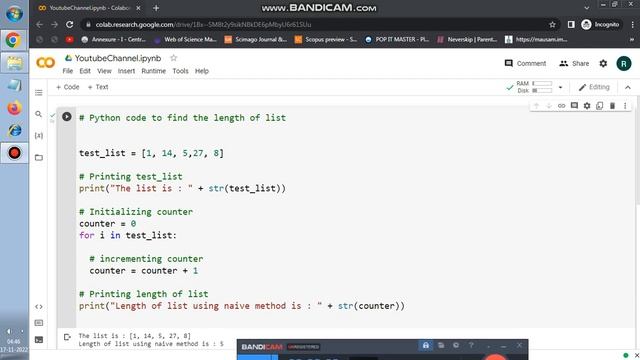This screenshot has height=360, width=640.
Task: Open Internet Explorer from taskbar
Action: pos(14,131)
